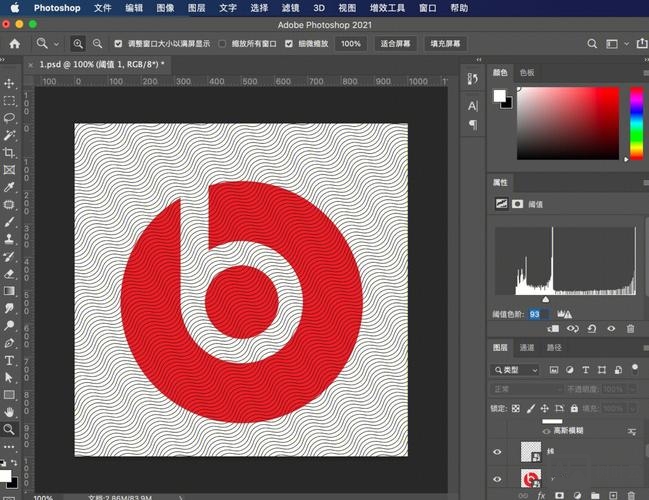Select the Eyedropper tool
This screenshot has height=500, width=649.
coord(10,187)
